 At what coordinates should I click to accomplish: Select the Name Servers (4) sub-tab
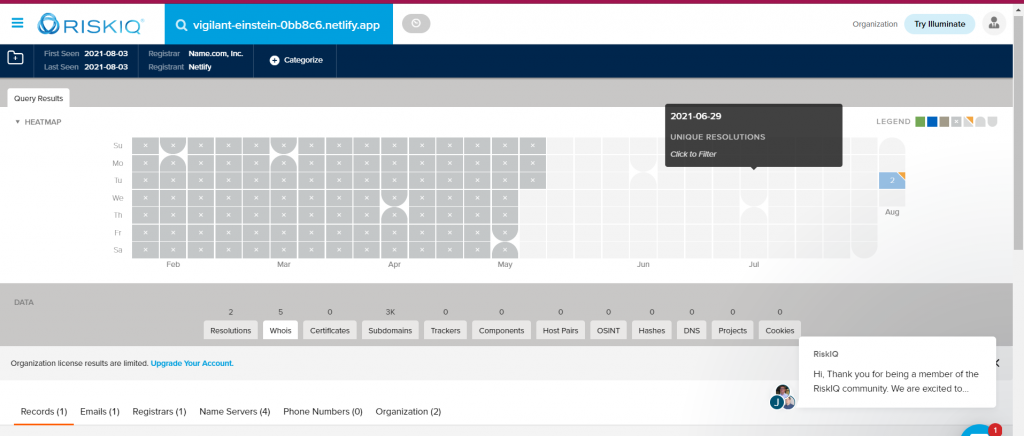pos(234,412)
